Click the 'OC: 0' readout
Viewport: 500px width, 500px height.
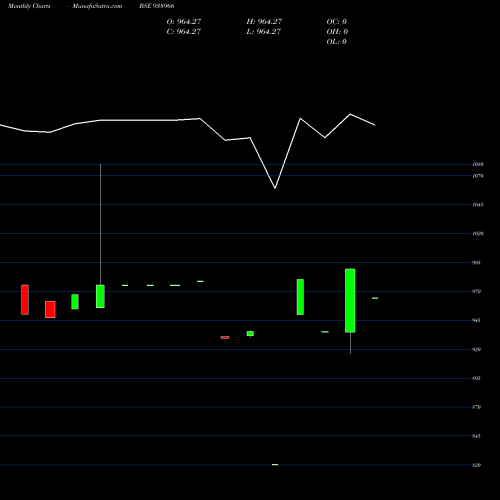337,21
